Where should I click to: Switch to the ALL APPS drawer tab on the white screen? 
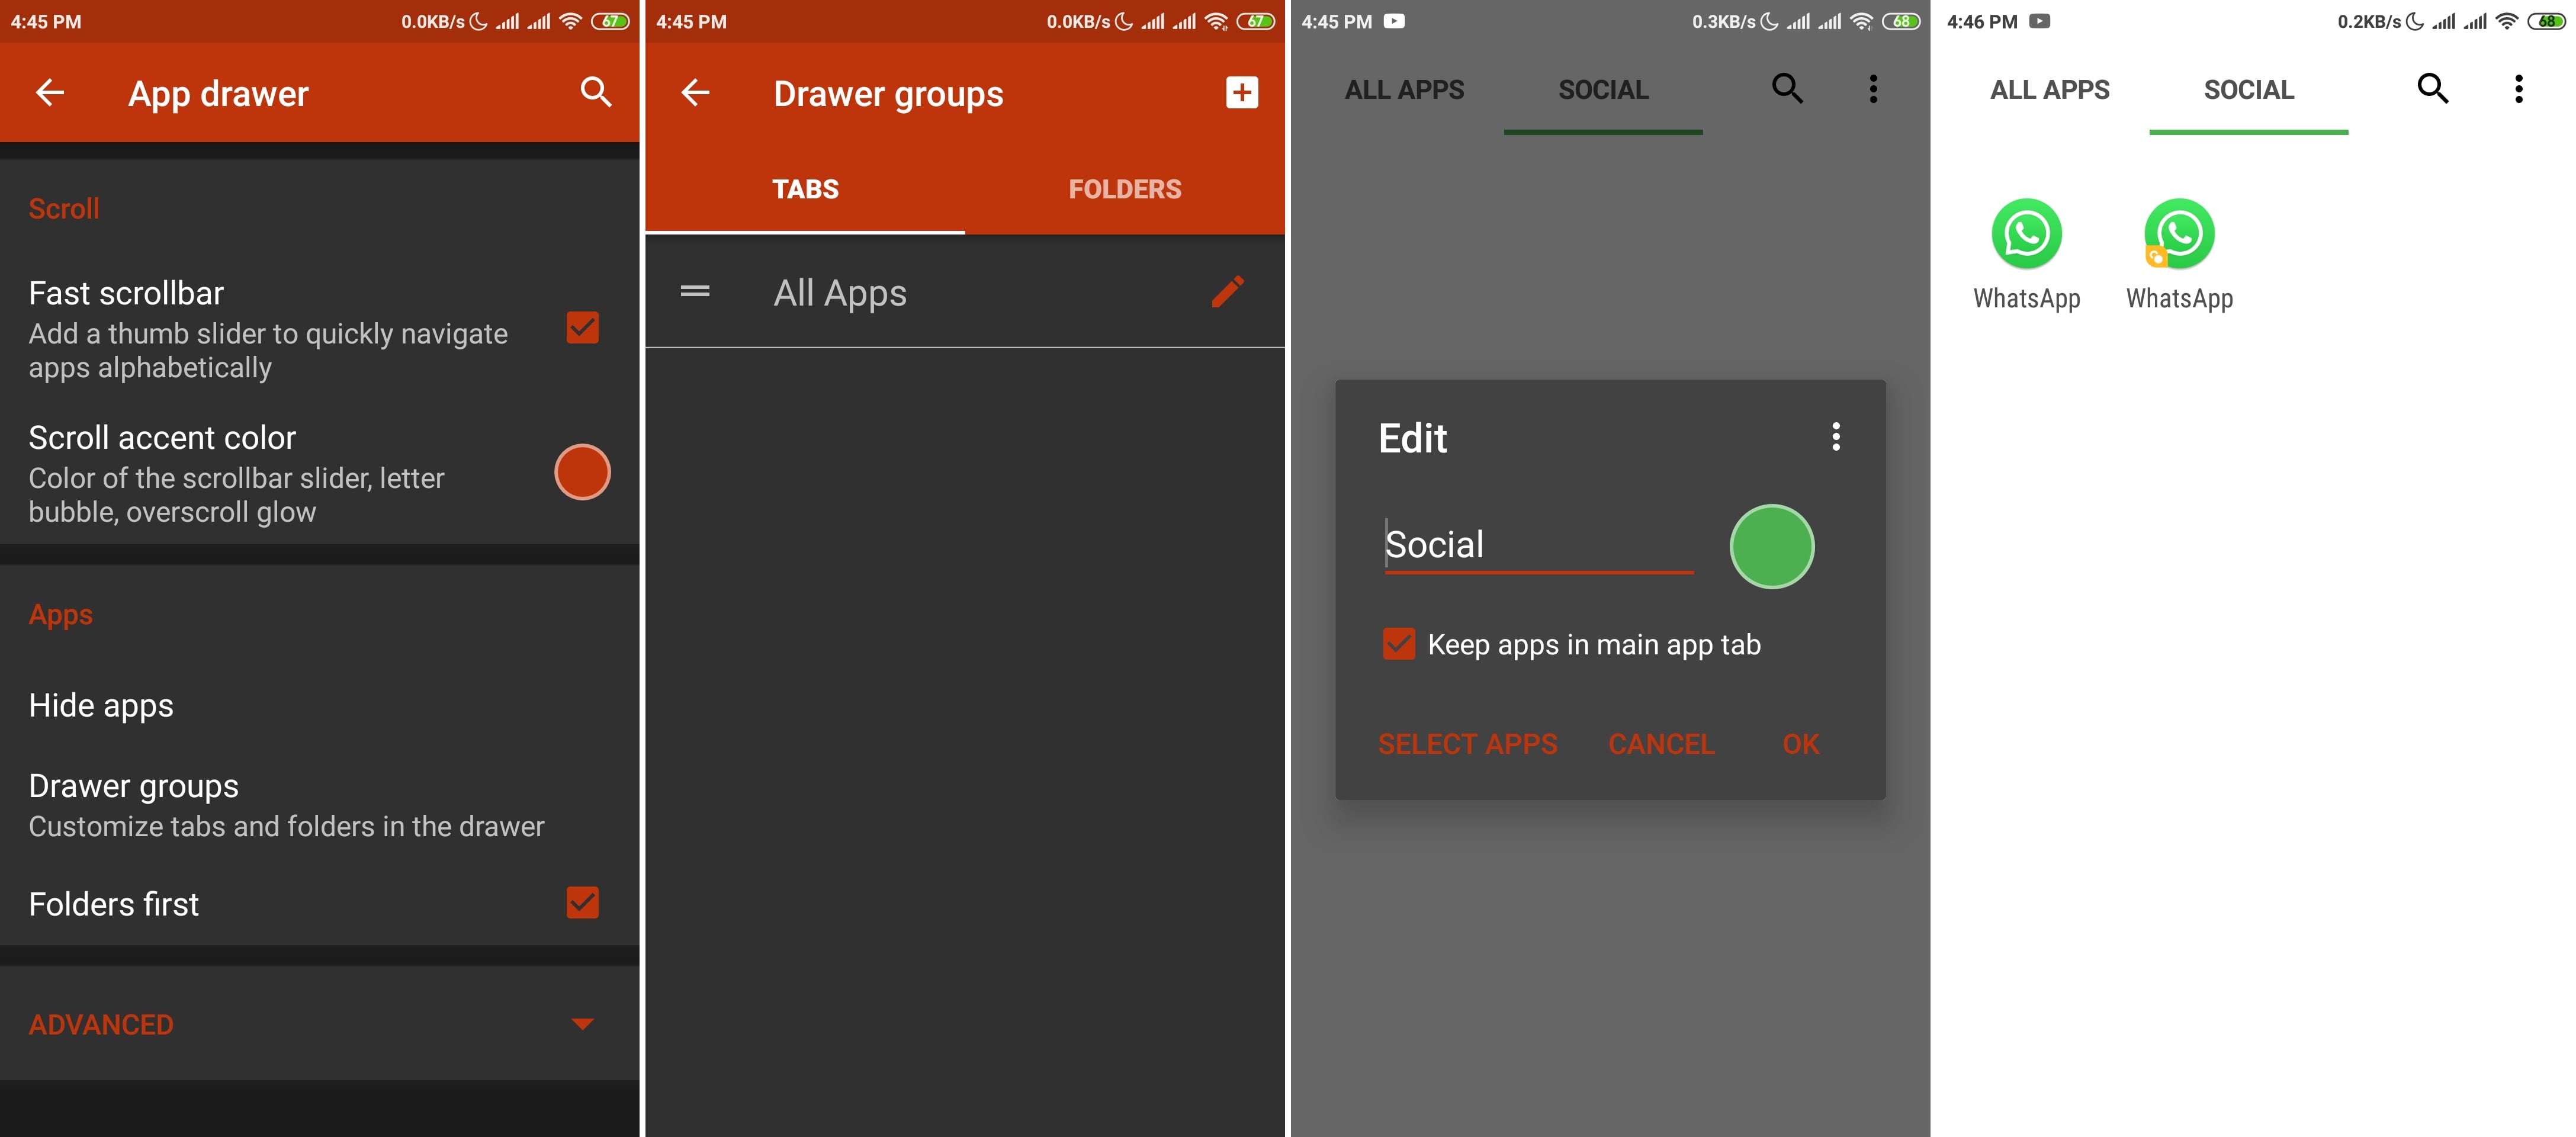click(2049, 90)
